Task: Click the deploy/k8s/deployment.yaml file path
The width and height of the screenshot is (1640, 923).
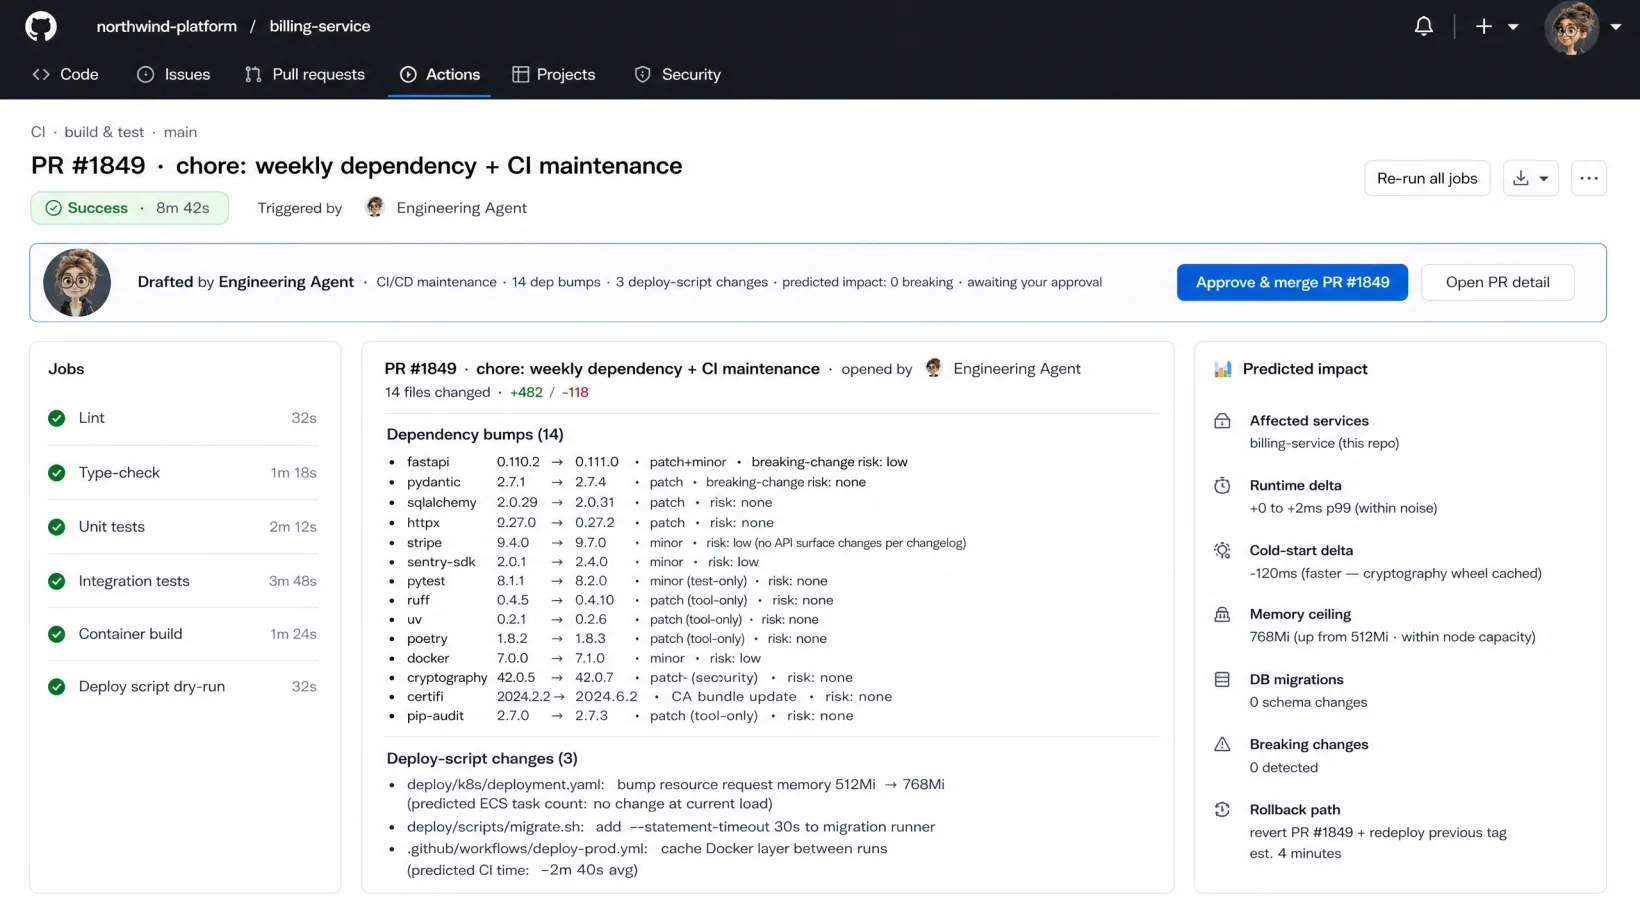Action: [x=506, y=785]
